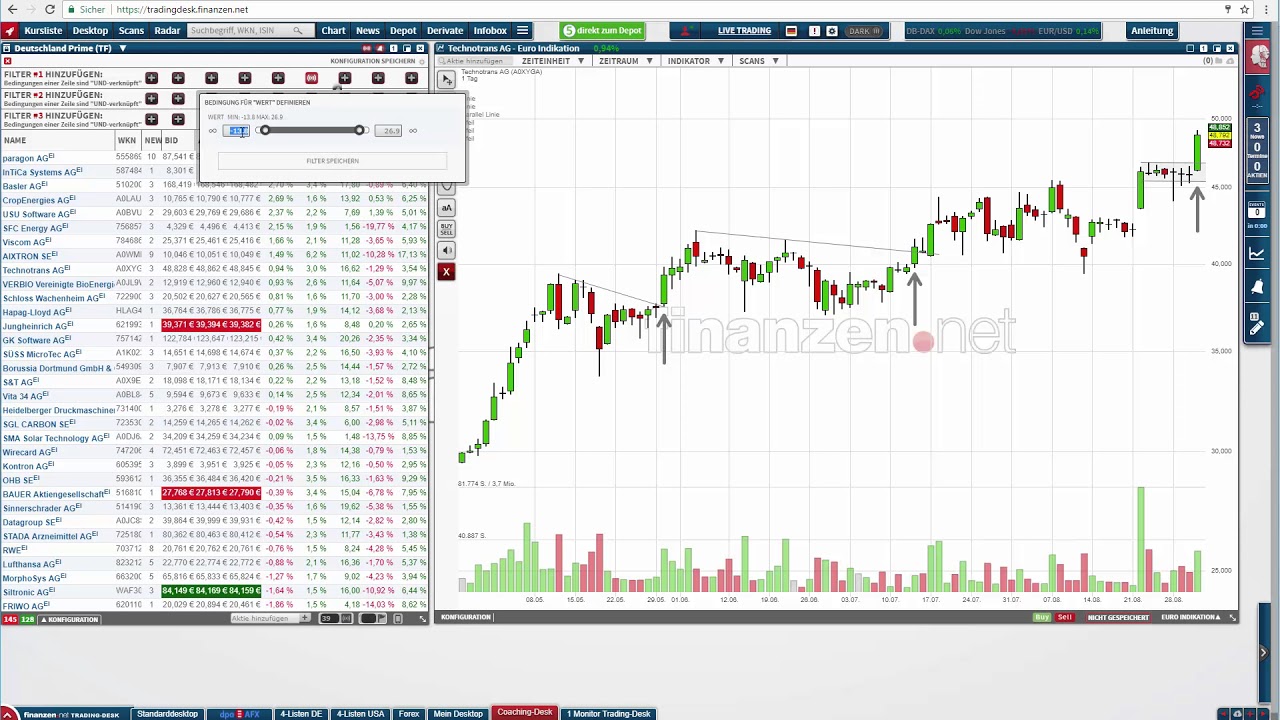Click the red X icon in the chart toolbar
Image resolution: width=1280 pixels, height=720 pixels.
[x=447, y=271]
